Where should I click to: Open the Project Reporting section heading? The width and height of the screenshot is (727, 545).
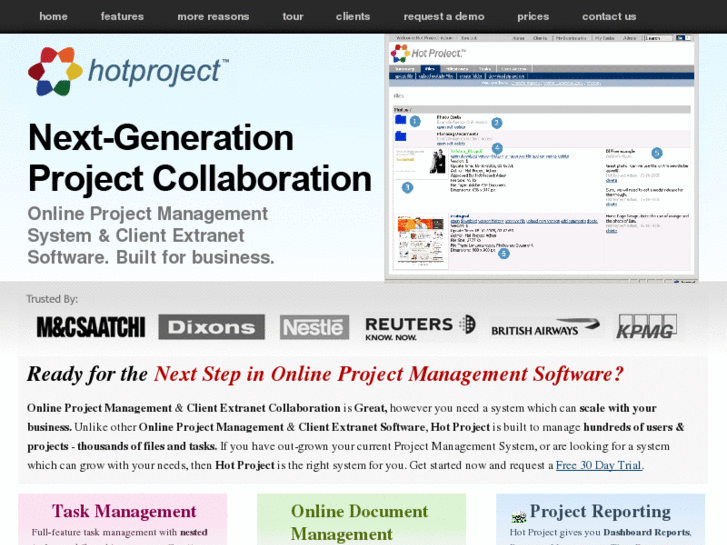(x=600, y=511)
